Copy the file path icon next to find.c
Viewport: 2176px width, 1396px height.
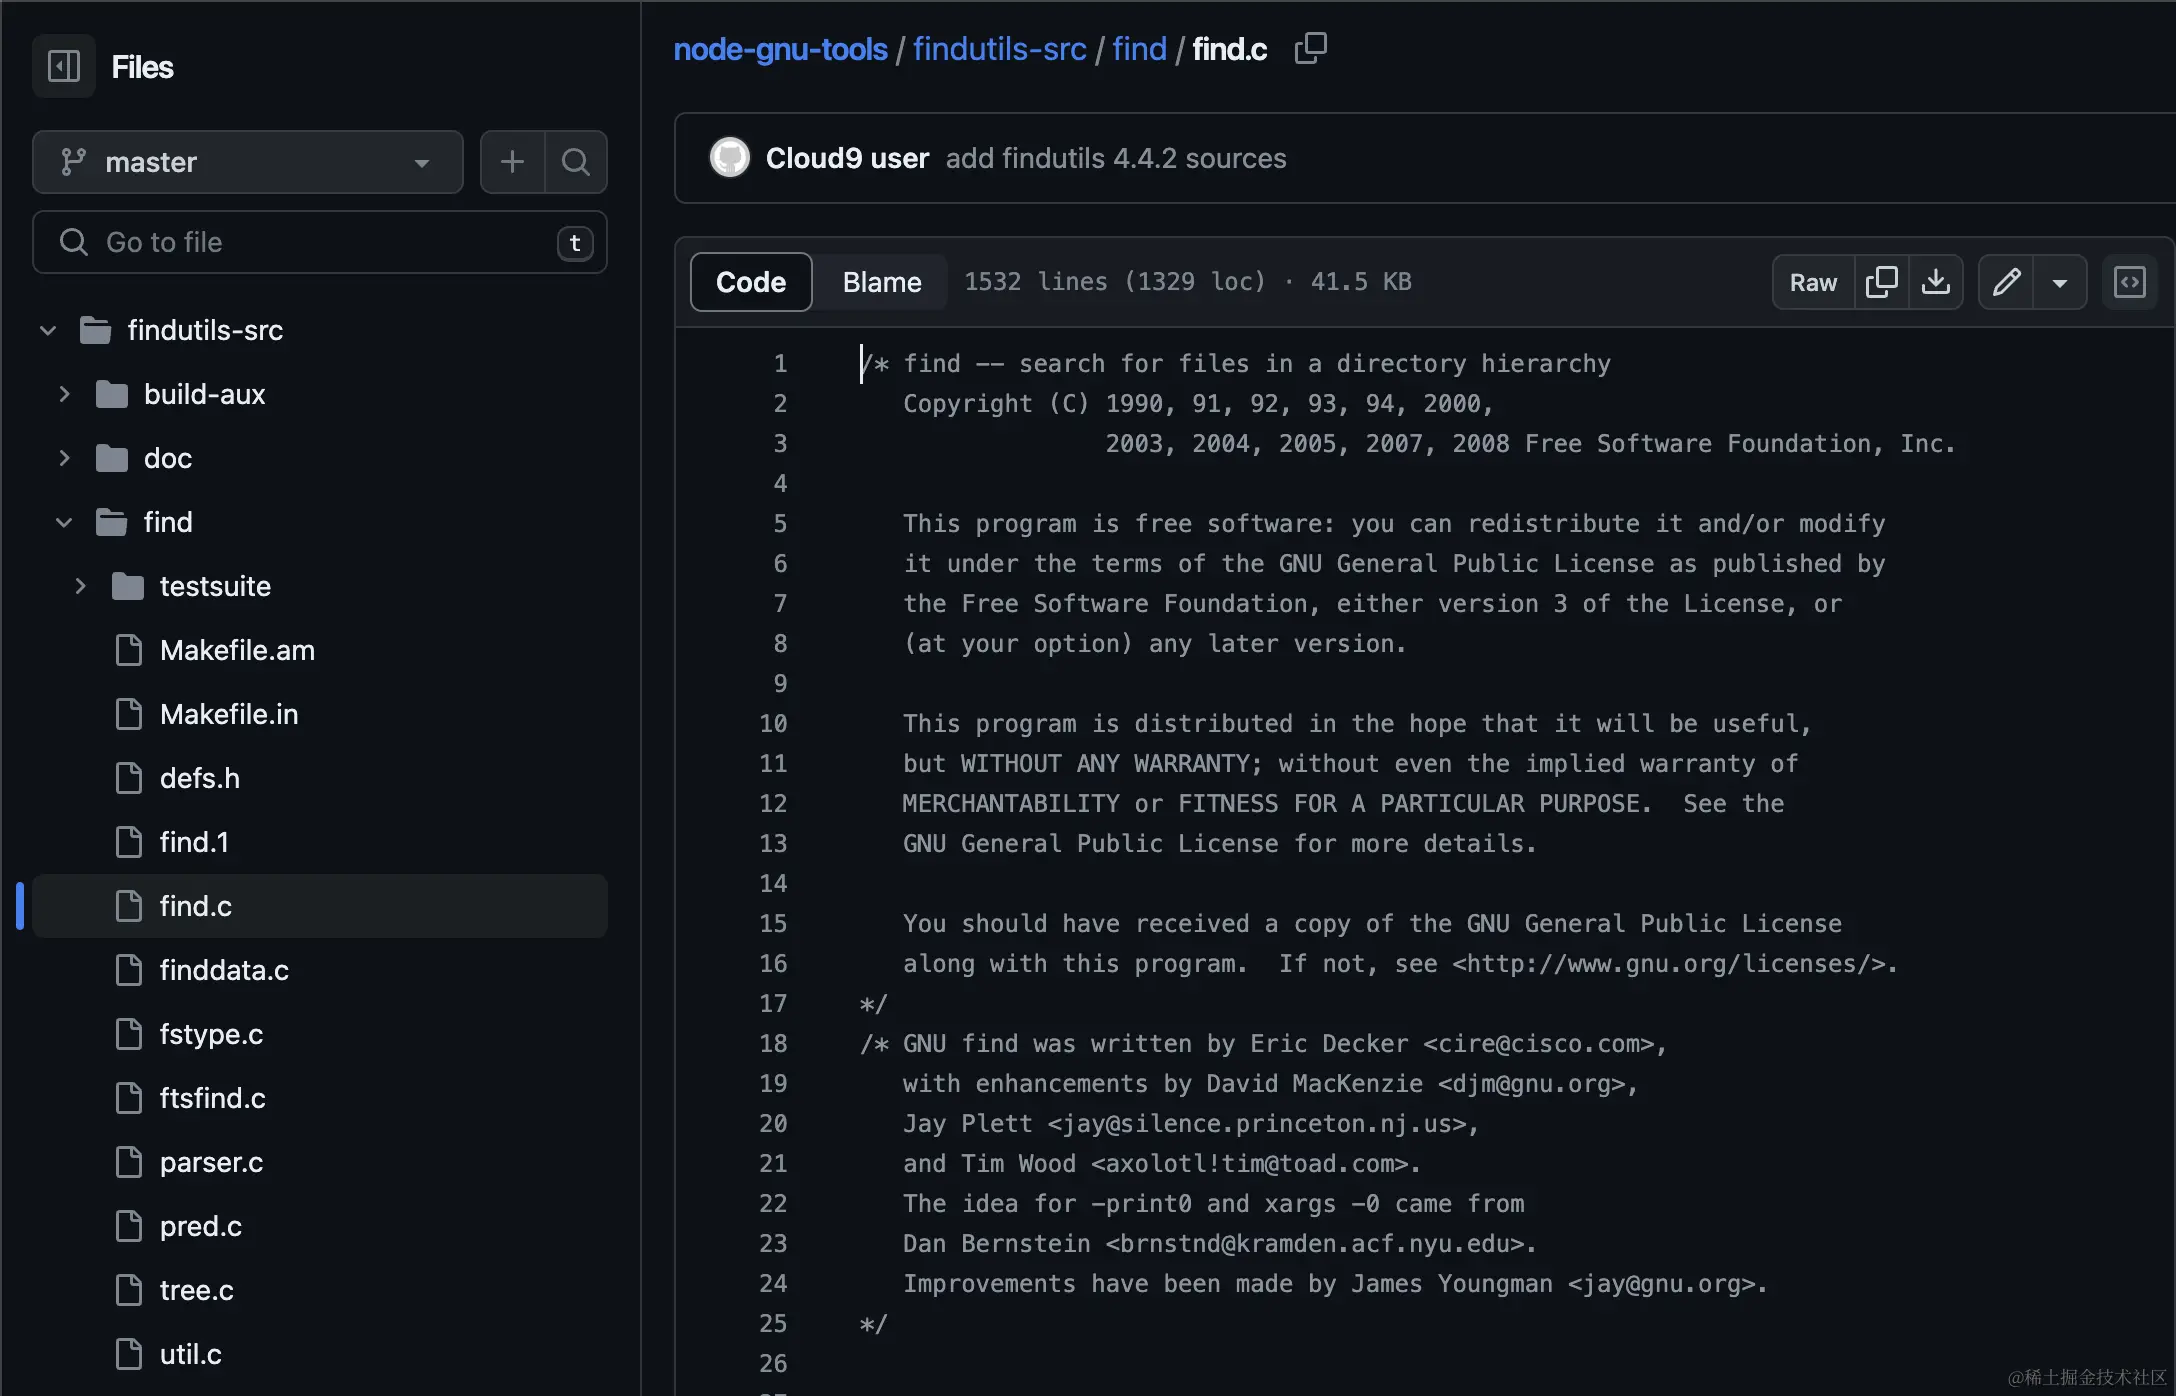1310,48
